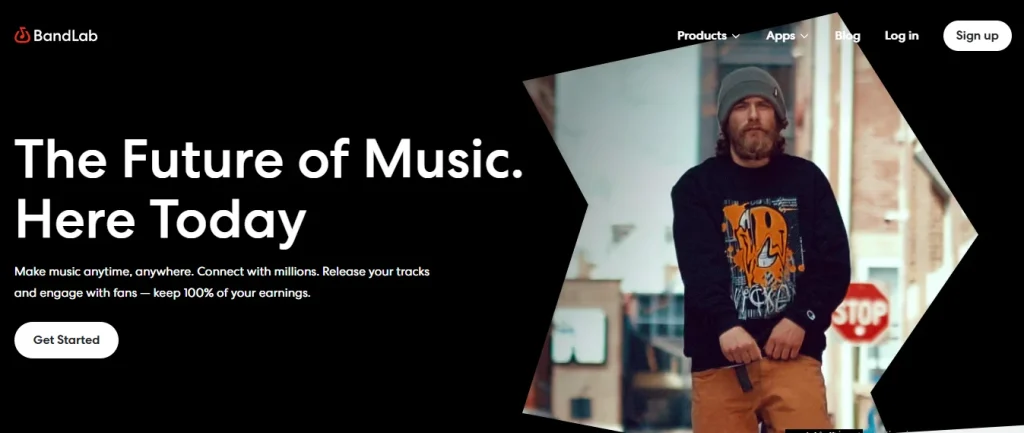Viewport: 1024px width, 433px height.
Task: Click the red STOP sign in photo
Action: point(860,313)
